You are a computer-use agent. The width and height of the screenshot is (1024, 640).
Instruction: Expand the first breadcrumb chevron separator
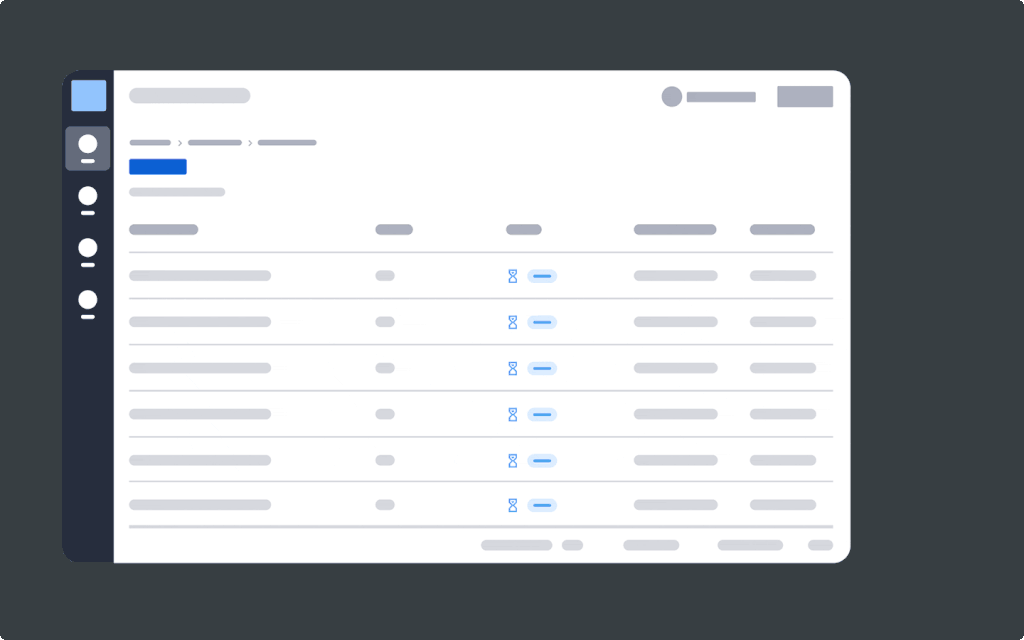click(180, 142)
